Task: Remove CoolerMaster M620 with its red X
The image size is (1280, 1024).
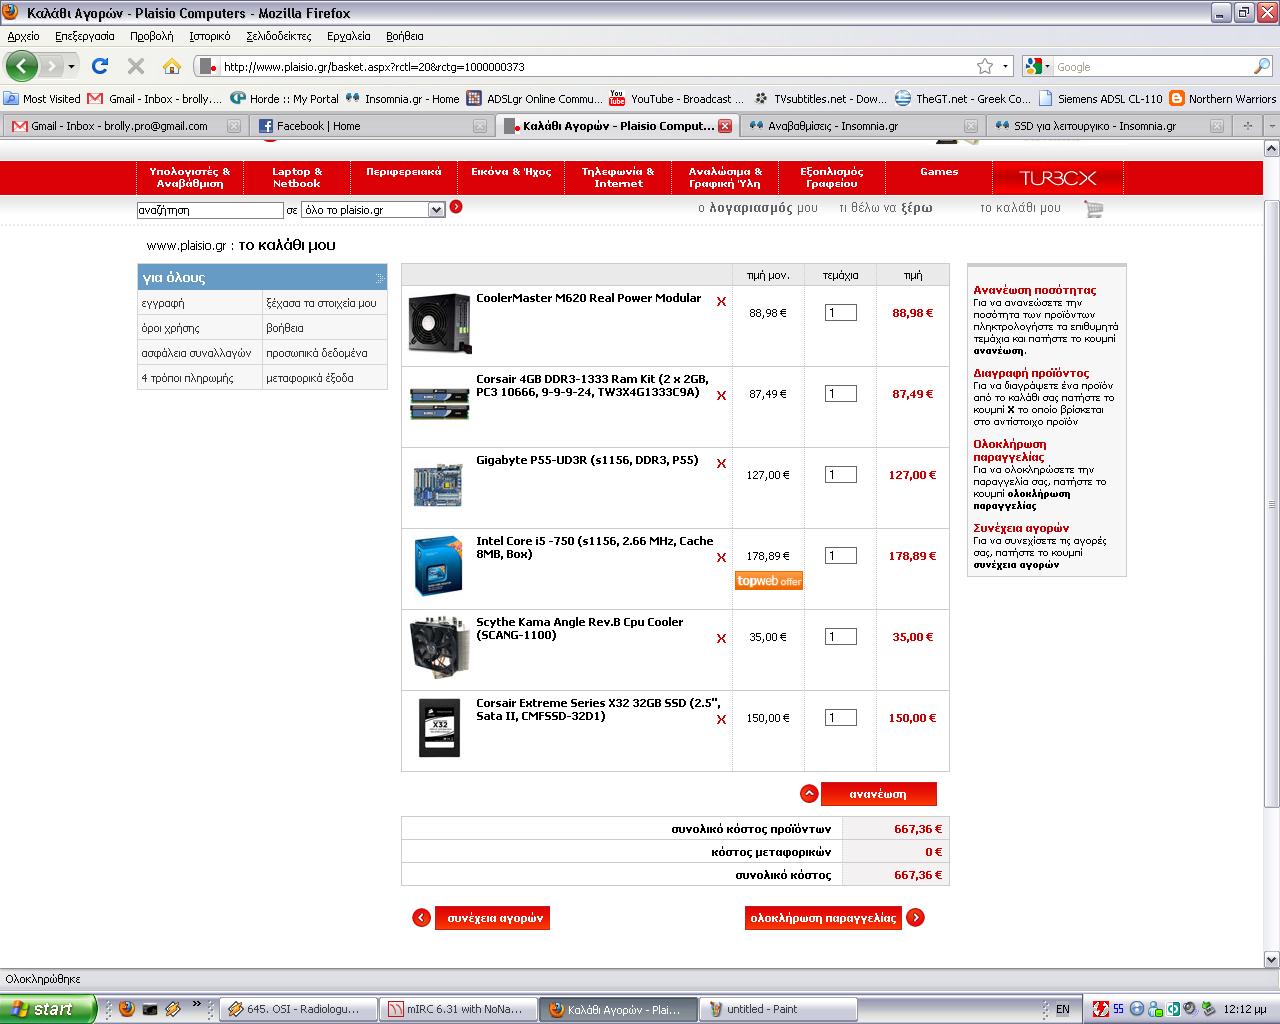Action: pos(721,301)
